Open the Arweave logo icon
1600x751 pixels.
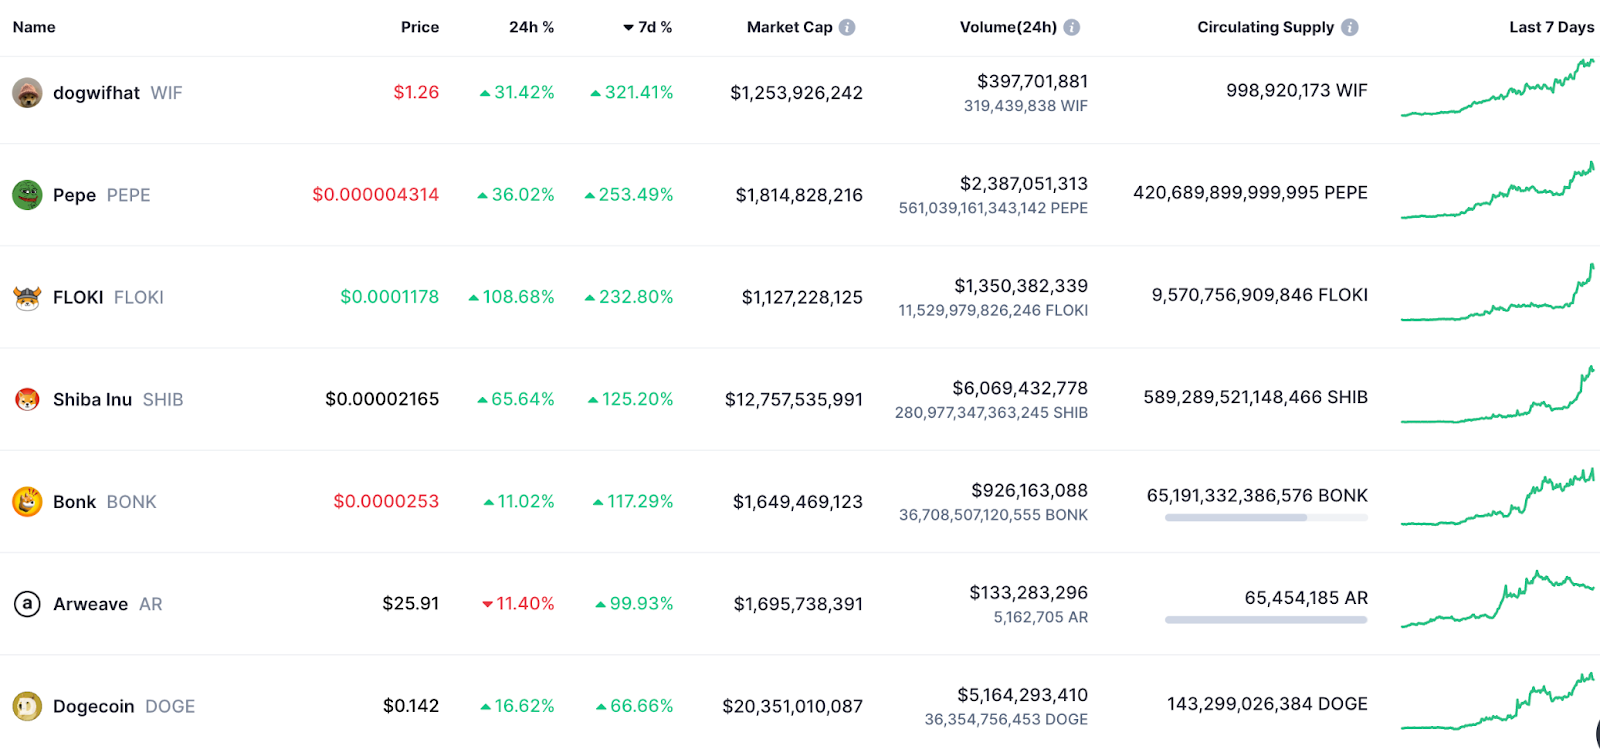coord(27,604)
